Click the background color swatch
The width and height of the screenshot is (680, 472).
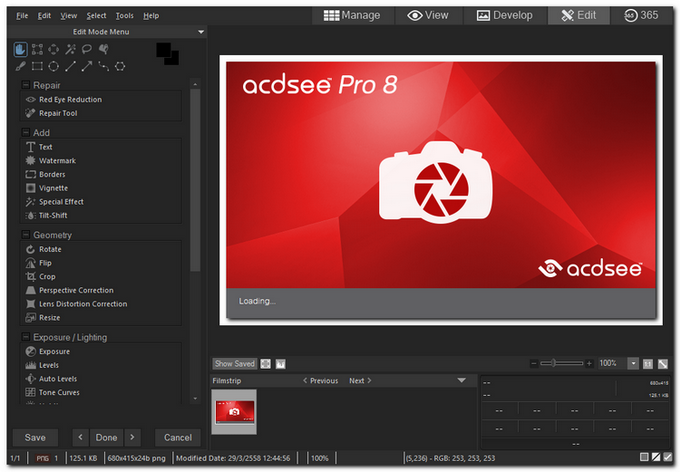(173, 59)
